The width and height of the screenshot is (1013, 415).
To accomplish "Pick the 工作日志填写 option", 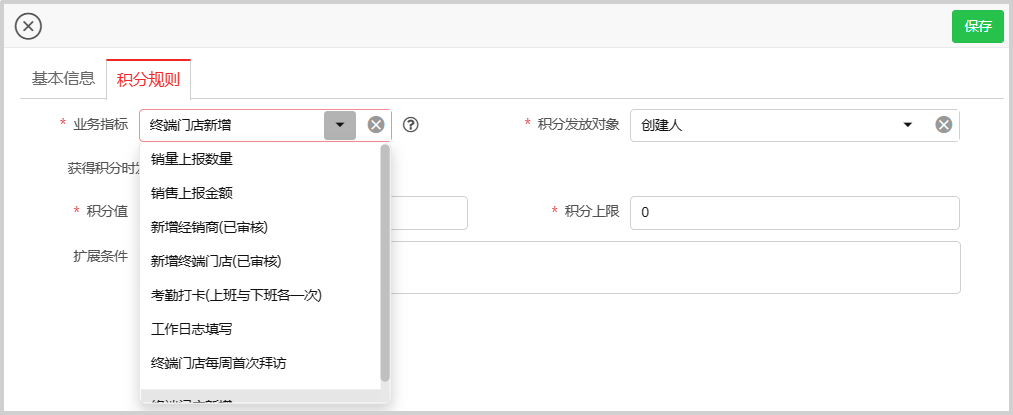I will pos(192,329).
